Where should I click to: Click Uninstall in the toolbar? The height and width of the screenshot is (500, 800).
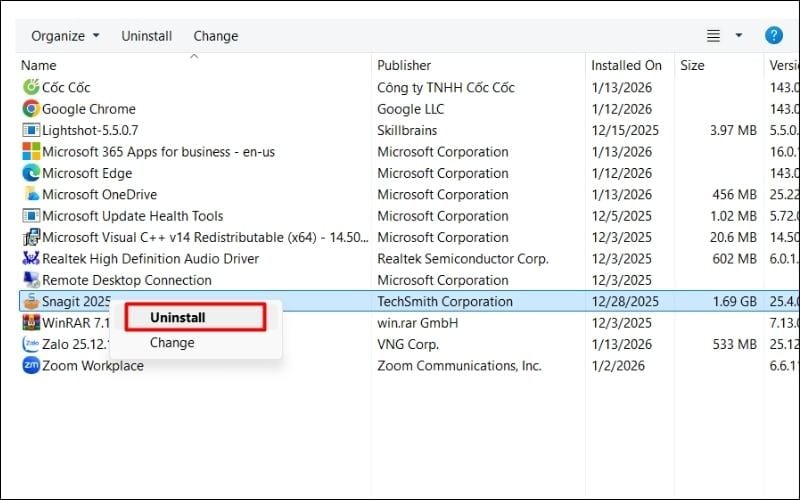146,36
